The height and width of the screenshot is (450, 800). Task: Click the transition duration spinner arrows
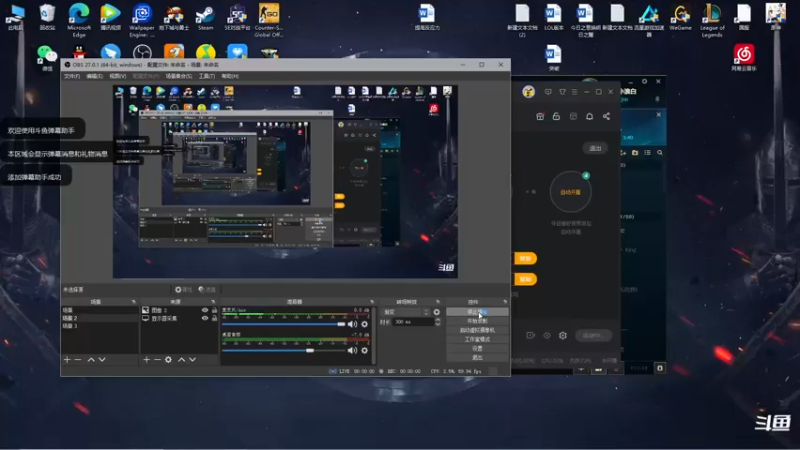point(437,322)
